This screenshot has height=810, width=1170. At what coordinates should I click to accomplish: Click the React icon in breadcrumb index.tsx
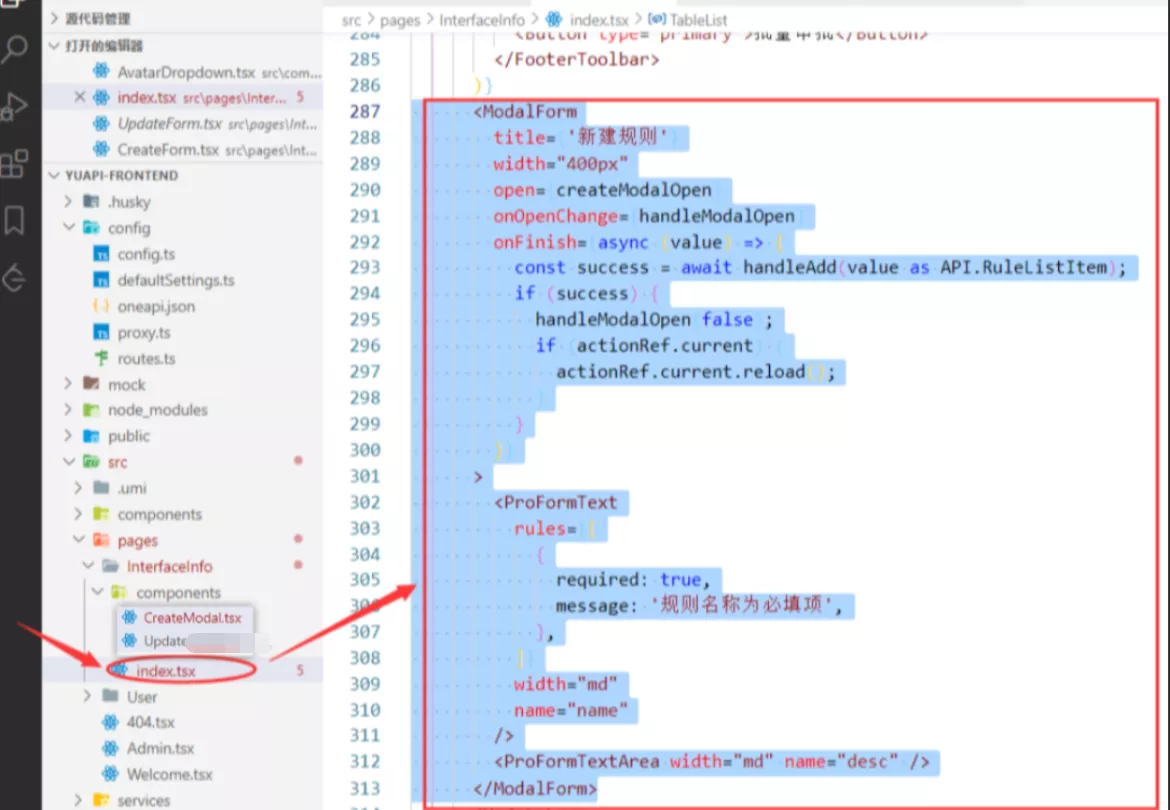click(x=554, y=19)
